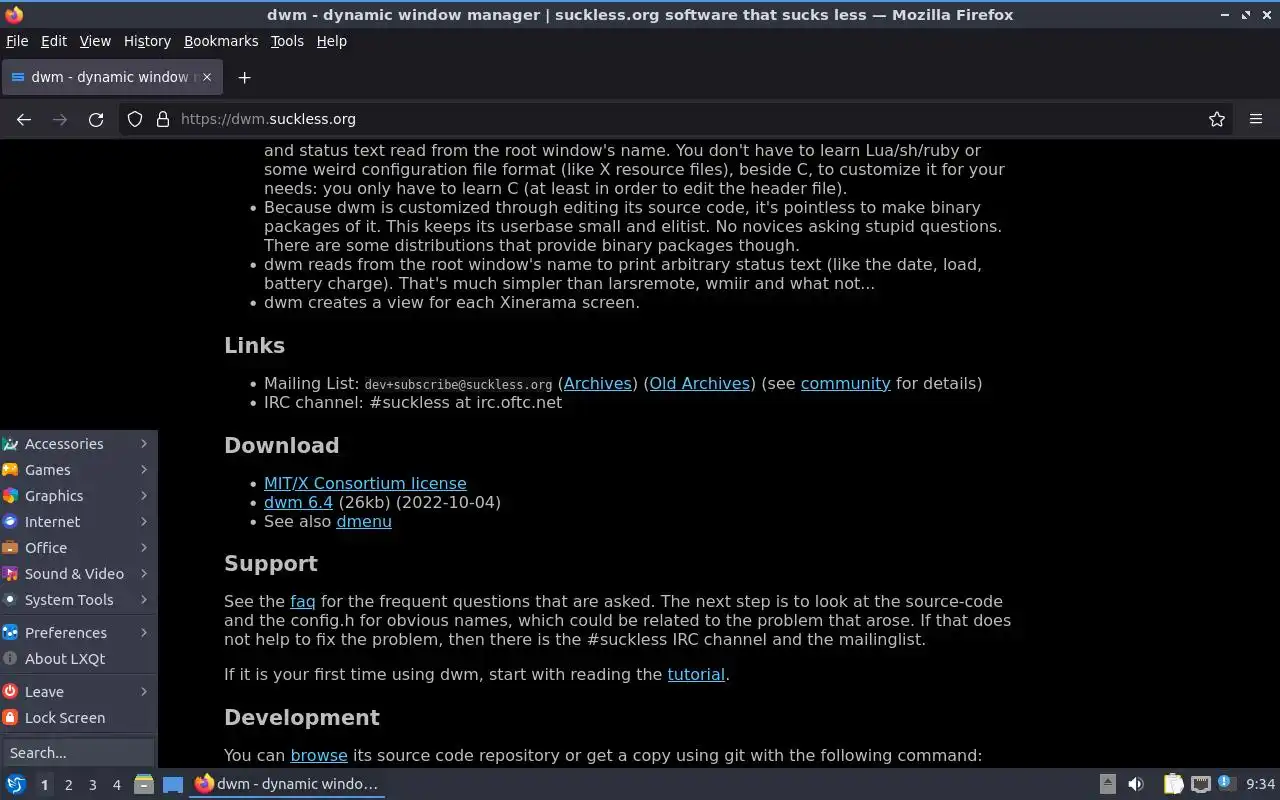Open the Help menu

(x=332, y=41)
